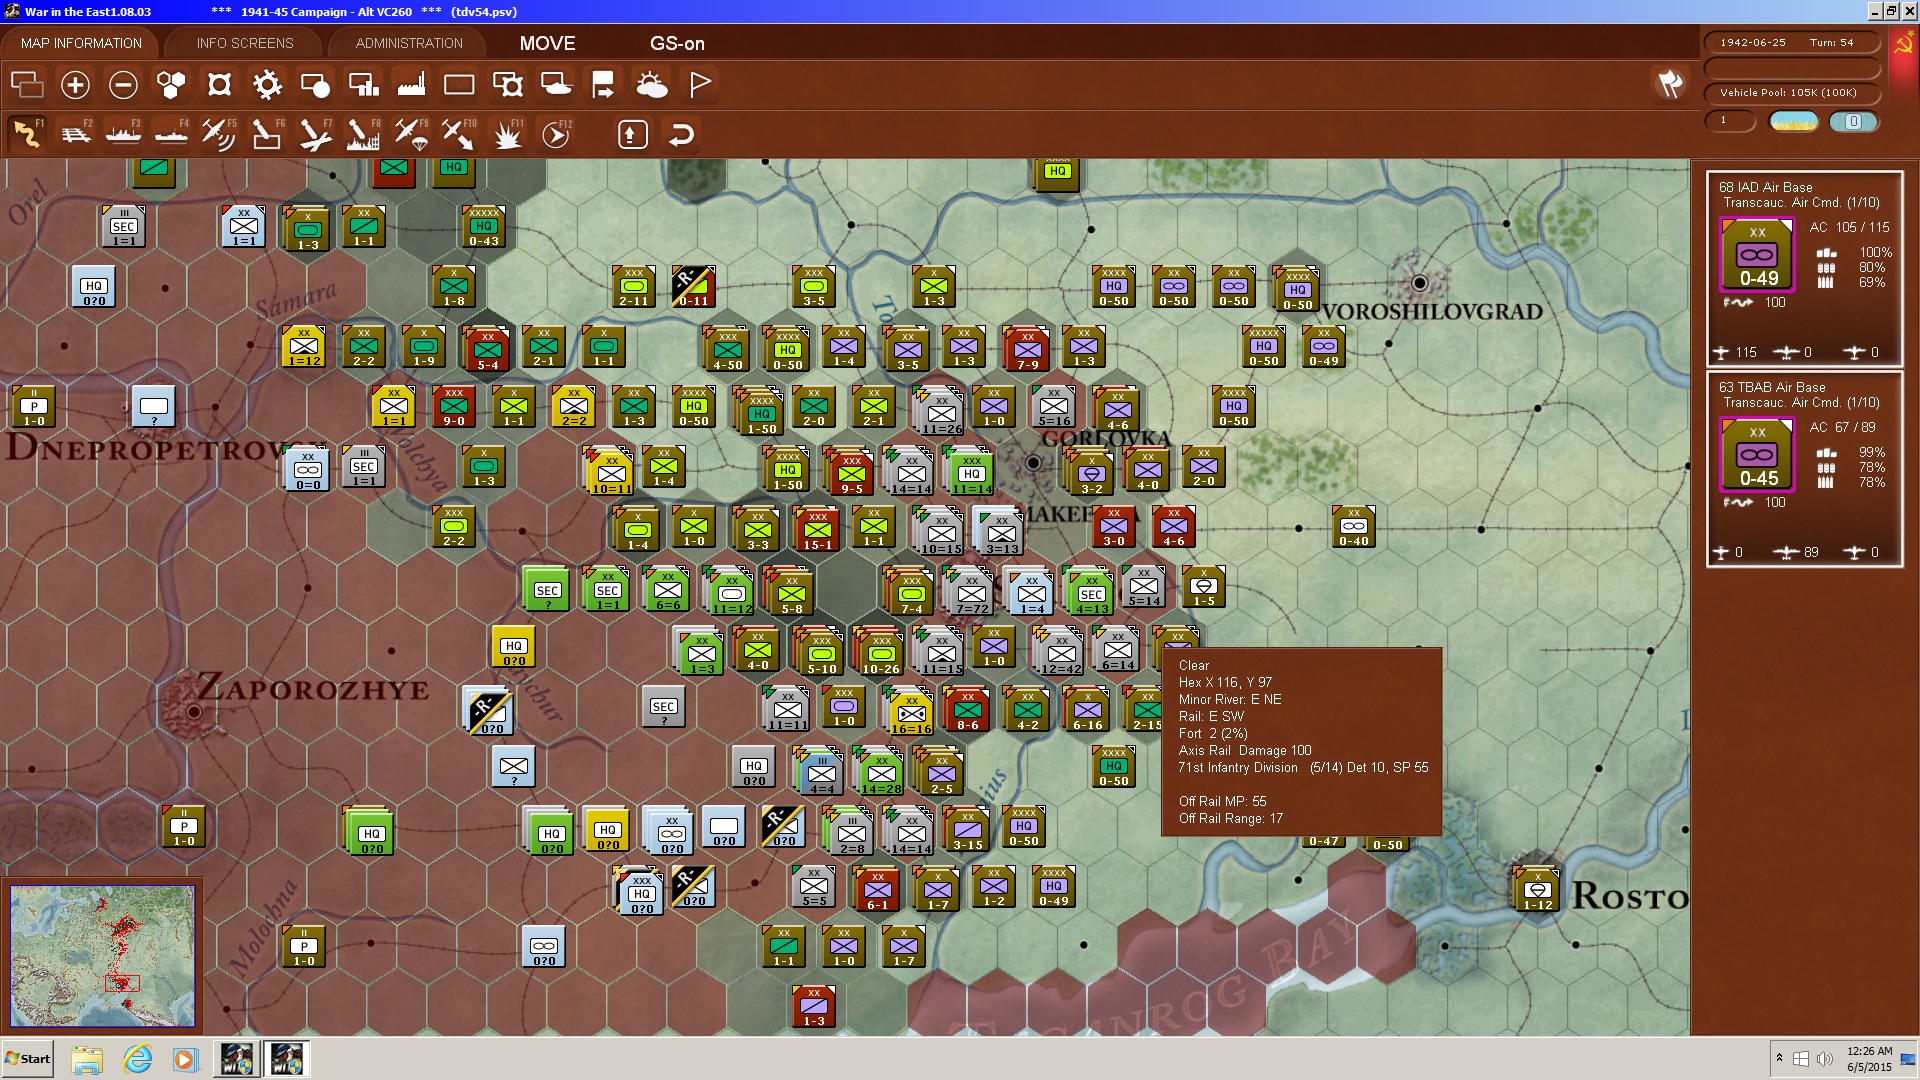
Task: Select the F6 Bomb unit mode icon
Action: 267,134
